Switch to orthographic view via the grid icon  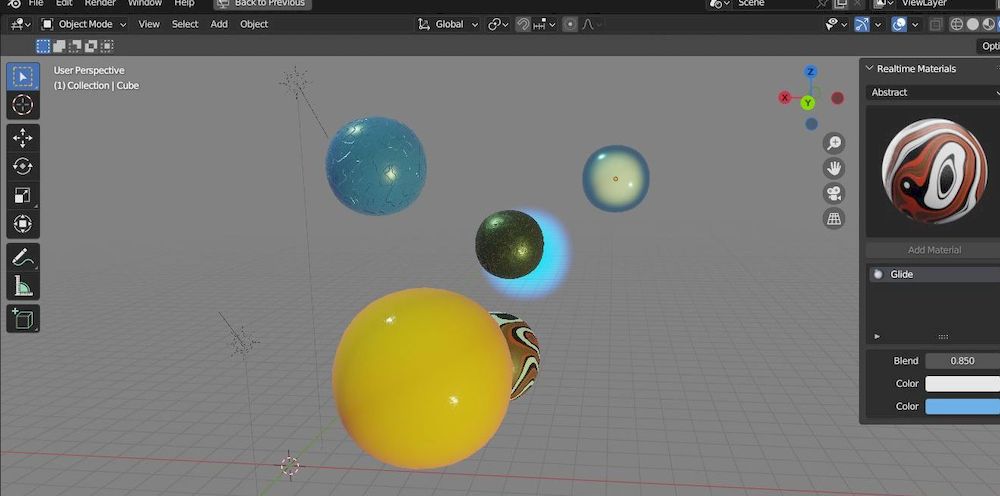(x=833, y=218)
